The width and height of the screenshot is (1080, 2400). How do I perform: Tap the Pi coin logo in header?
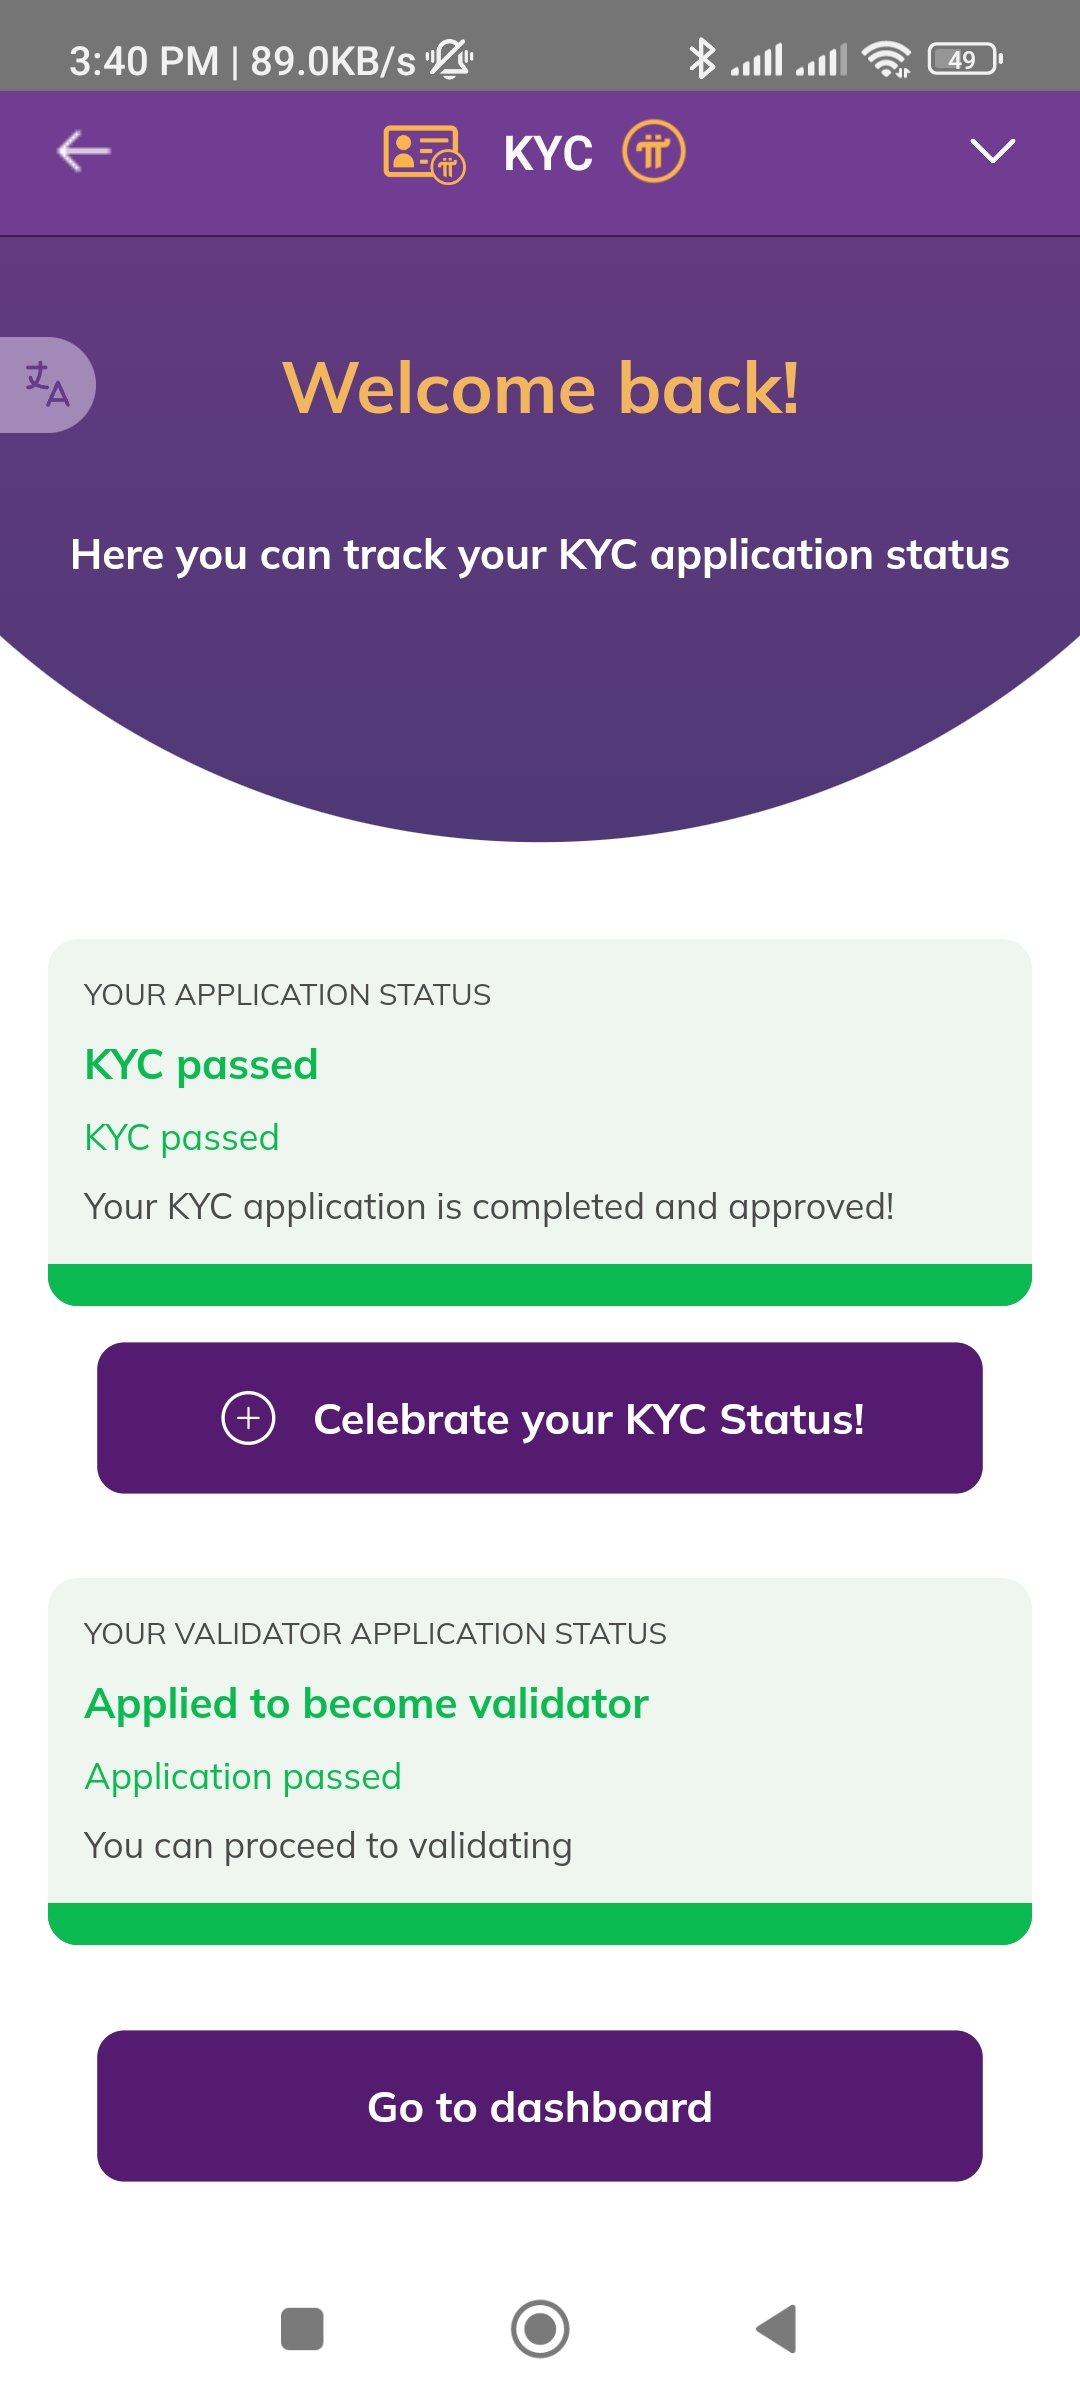pyautogui.click(x=654, y=152)
